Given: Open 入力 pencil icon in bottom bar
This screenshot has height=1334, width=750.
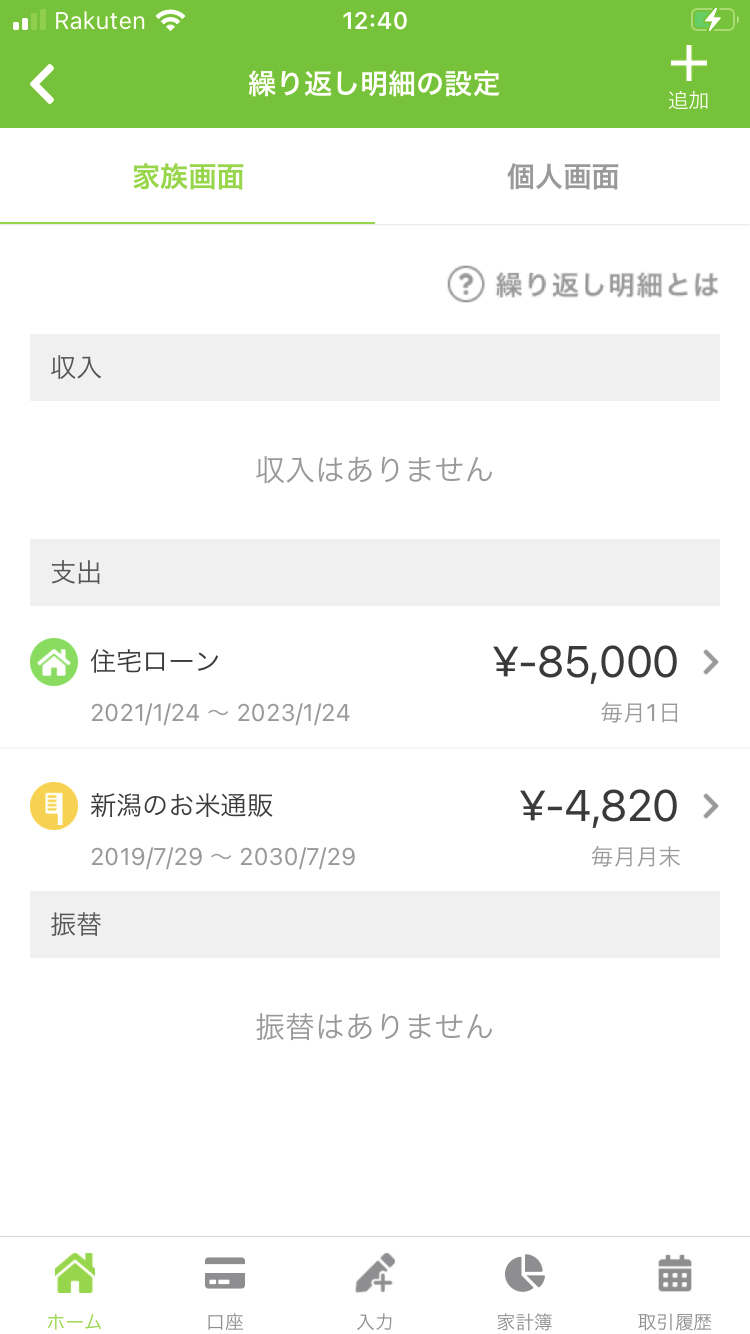Looking at the screenshot, I should pyautogui.click(x=375, y=1291).
